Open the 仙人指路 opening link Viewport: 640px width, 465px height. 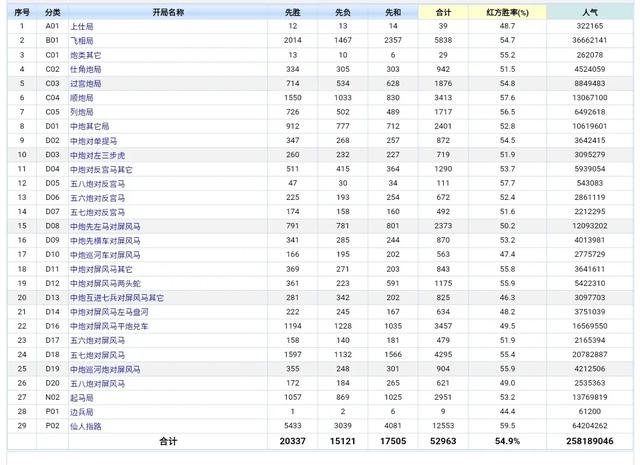(86, 426)
